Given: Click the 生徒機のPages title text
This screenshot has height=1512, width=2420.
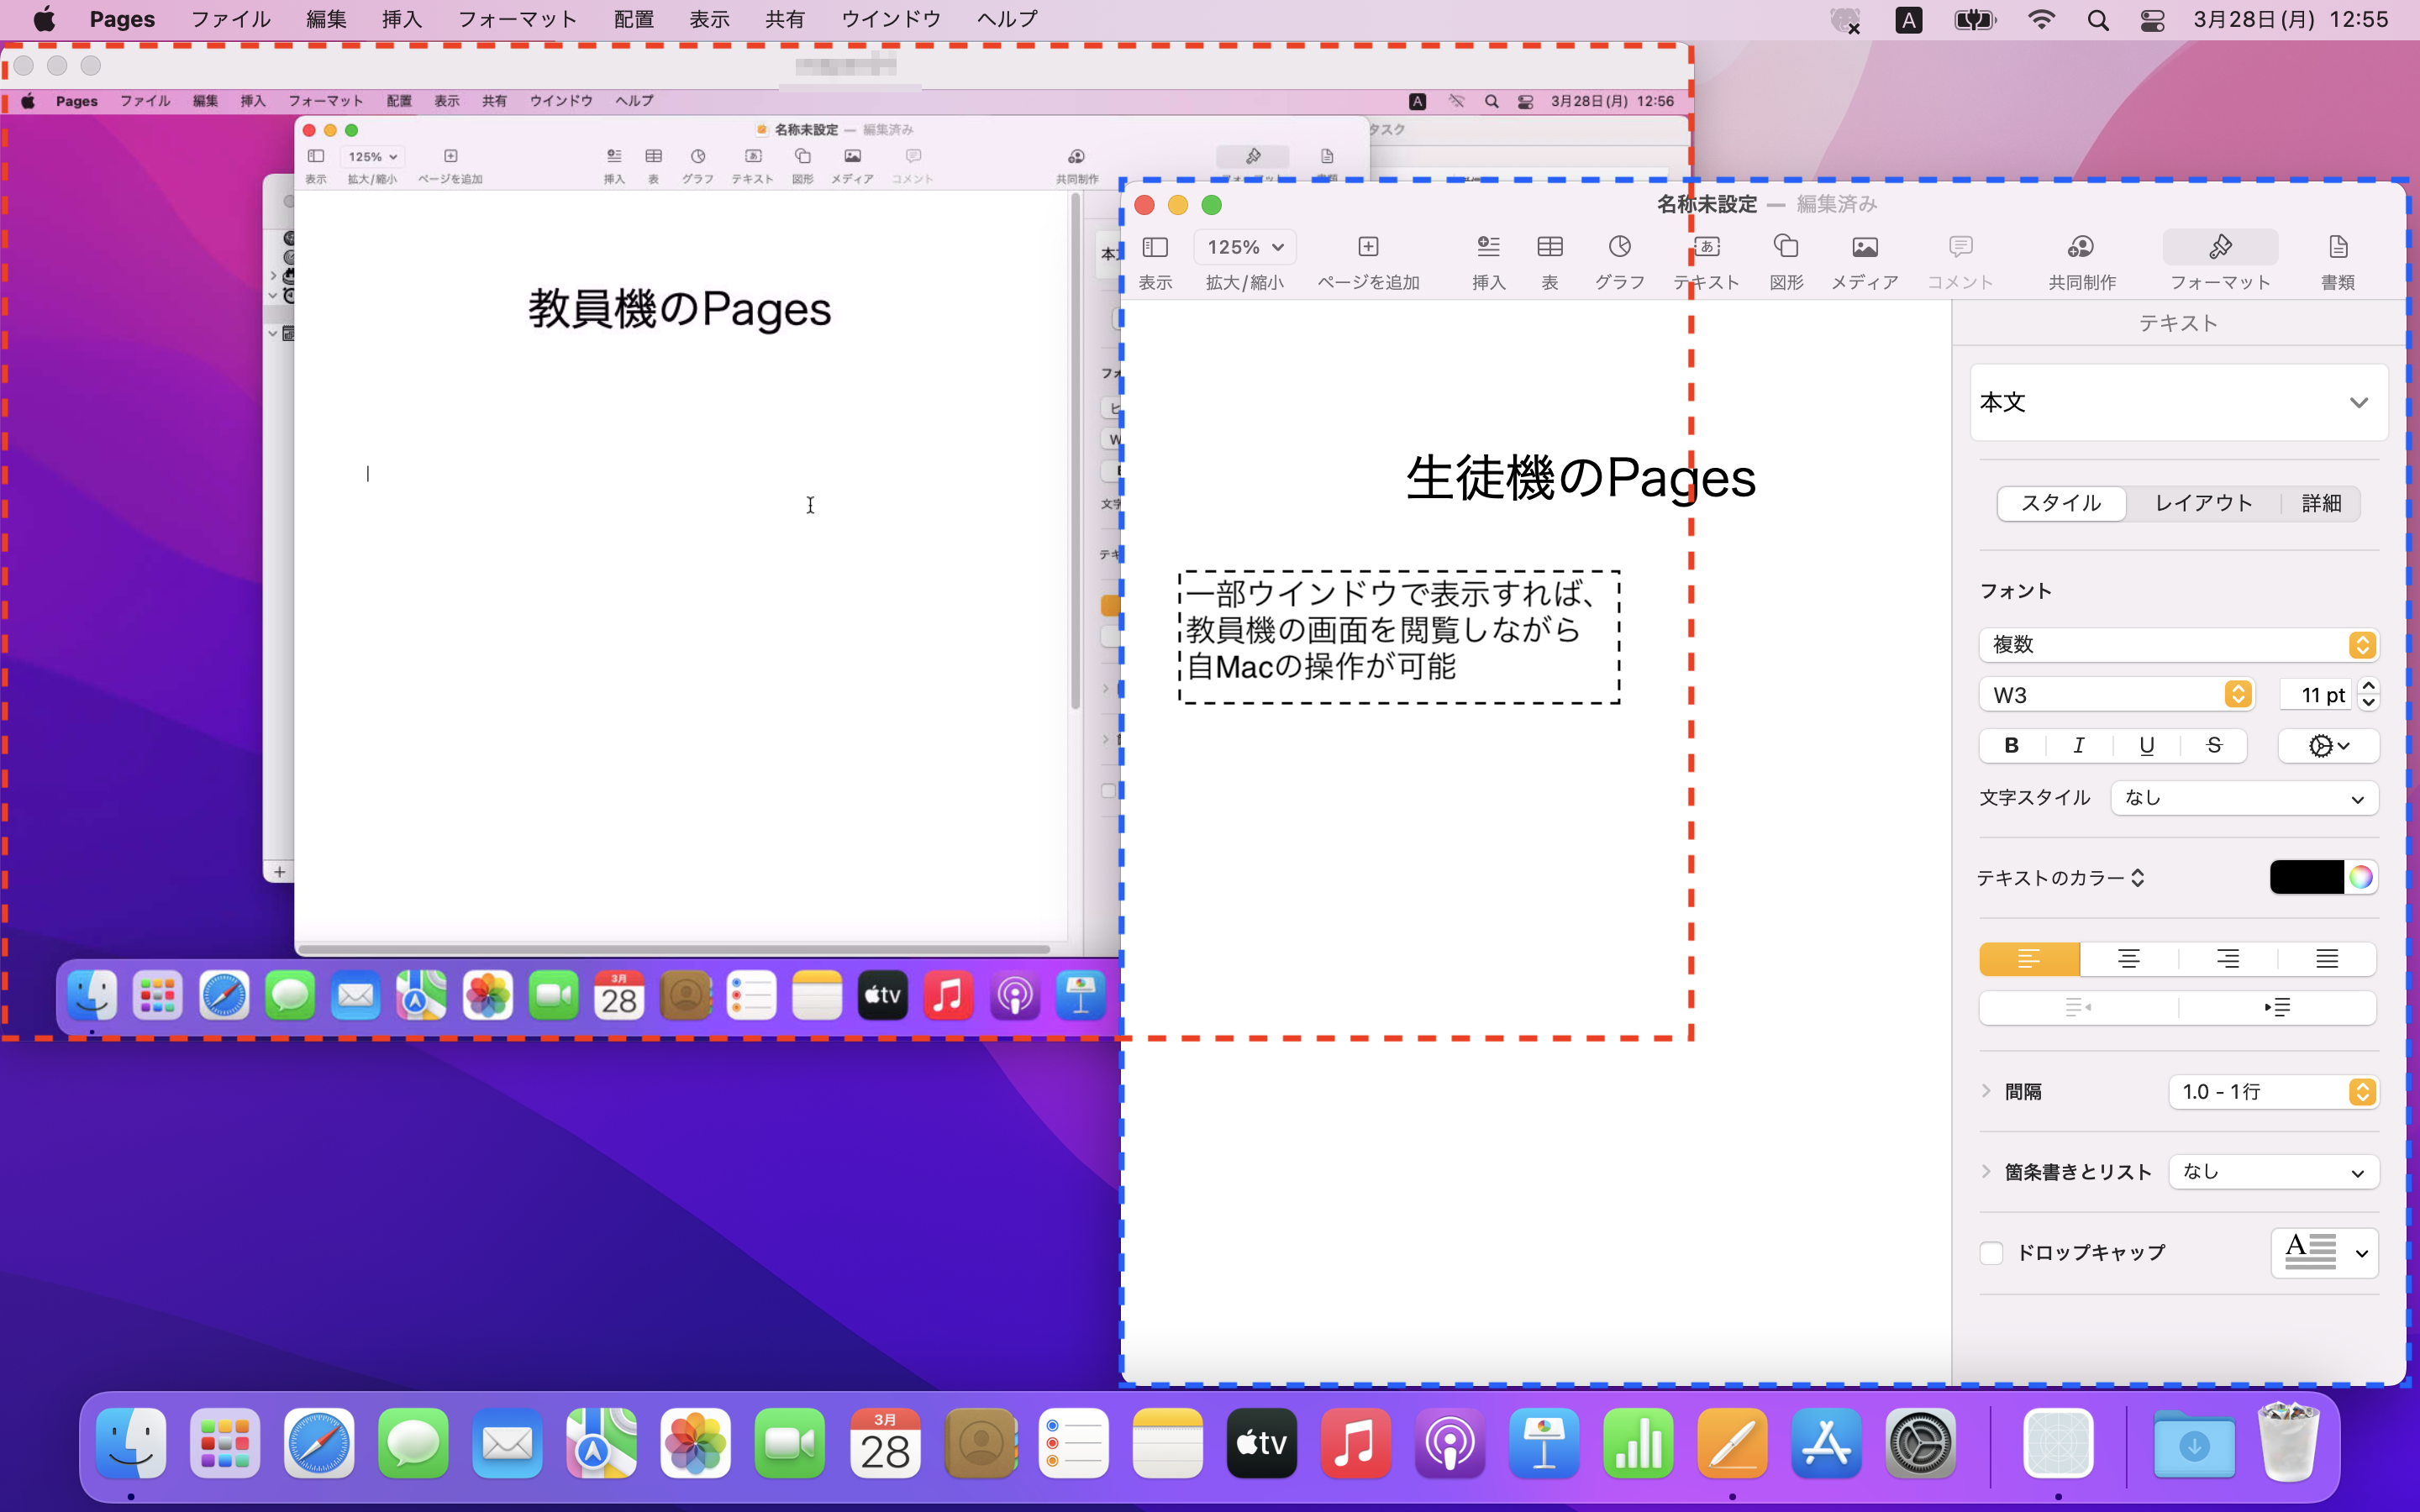Looking at the screenshot, I should click(x=1580, y=478).
